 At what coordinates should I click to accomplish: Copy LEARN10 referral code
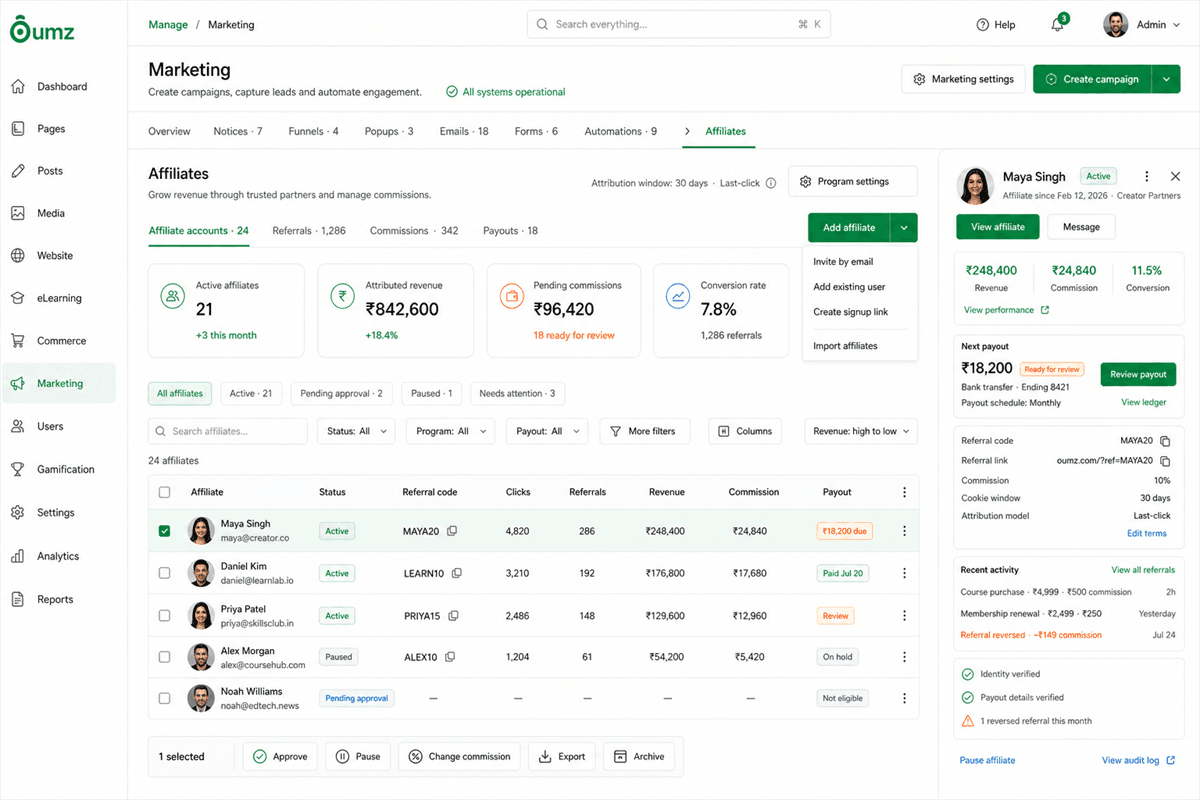click(457, 574)
